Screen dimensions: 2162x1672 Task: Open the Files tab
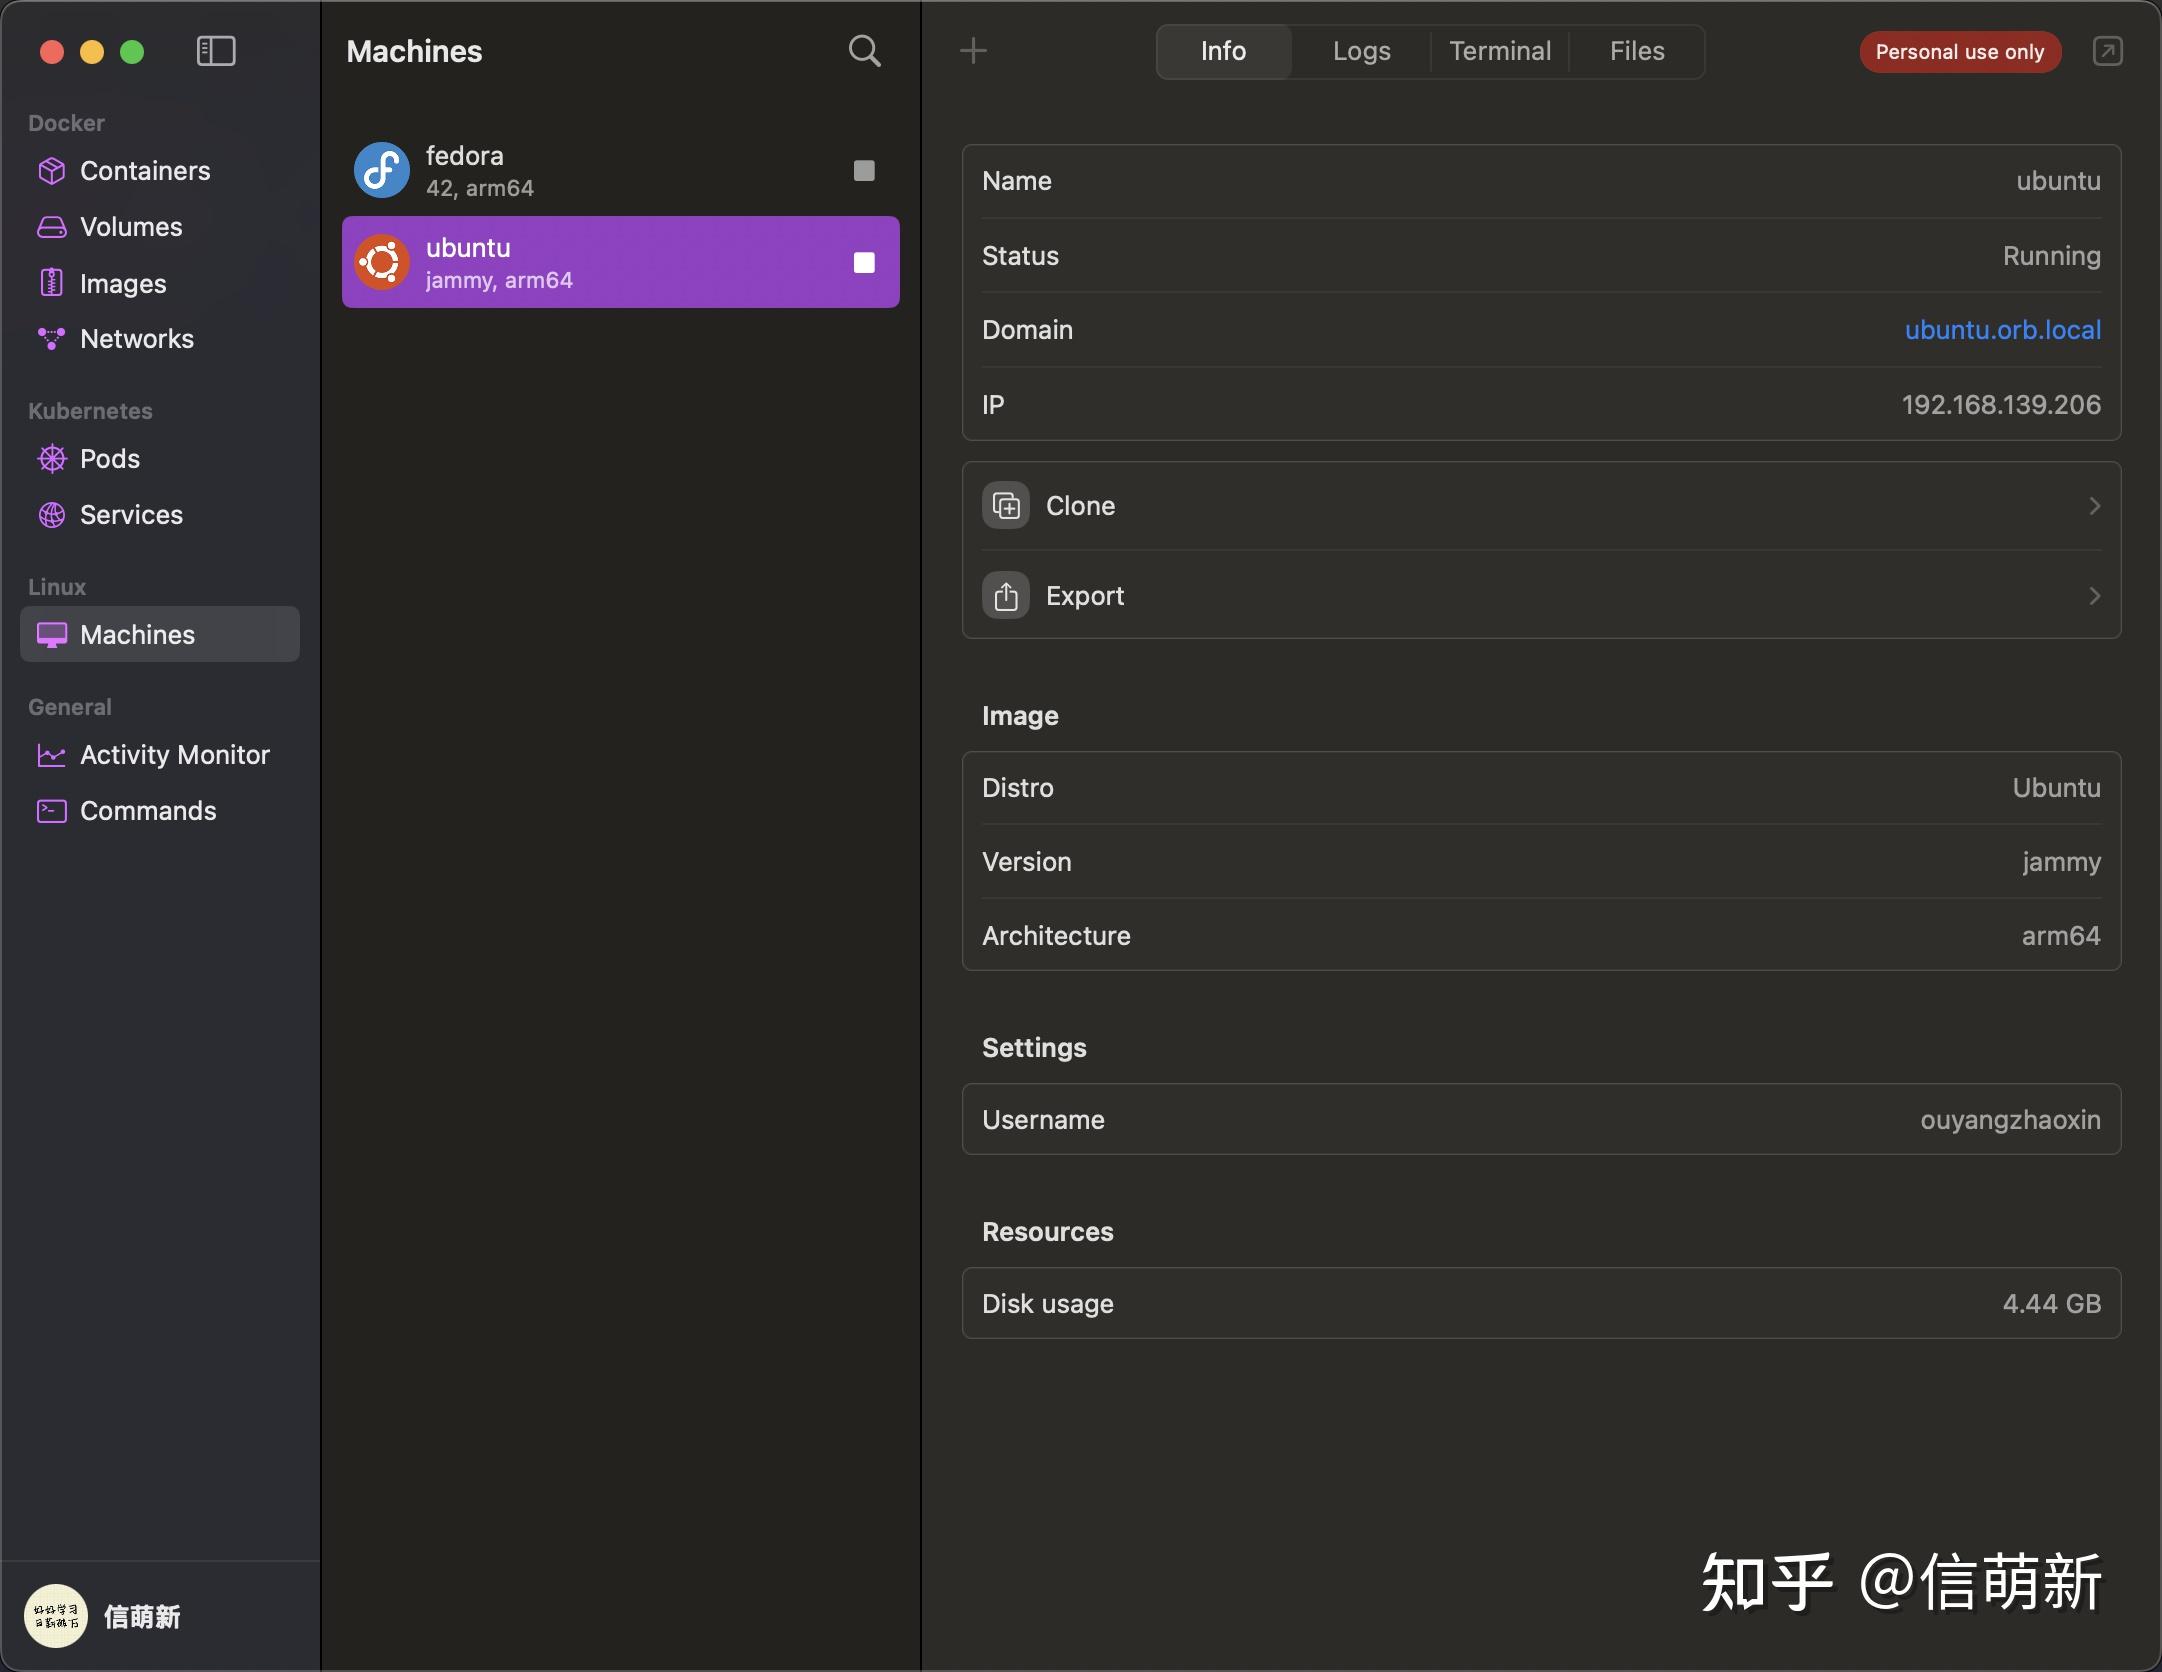[x=1637, y=51]
